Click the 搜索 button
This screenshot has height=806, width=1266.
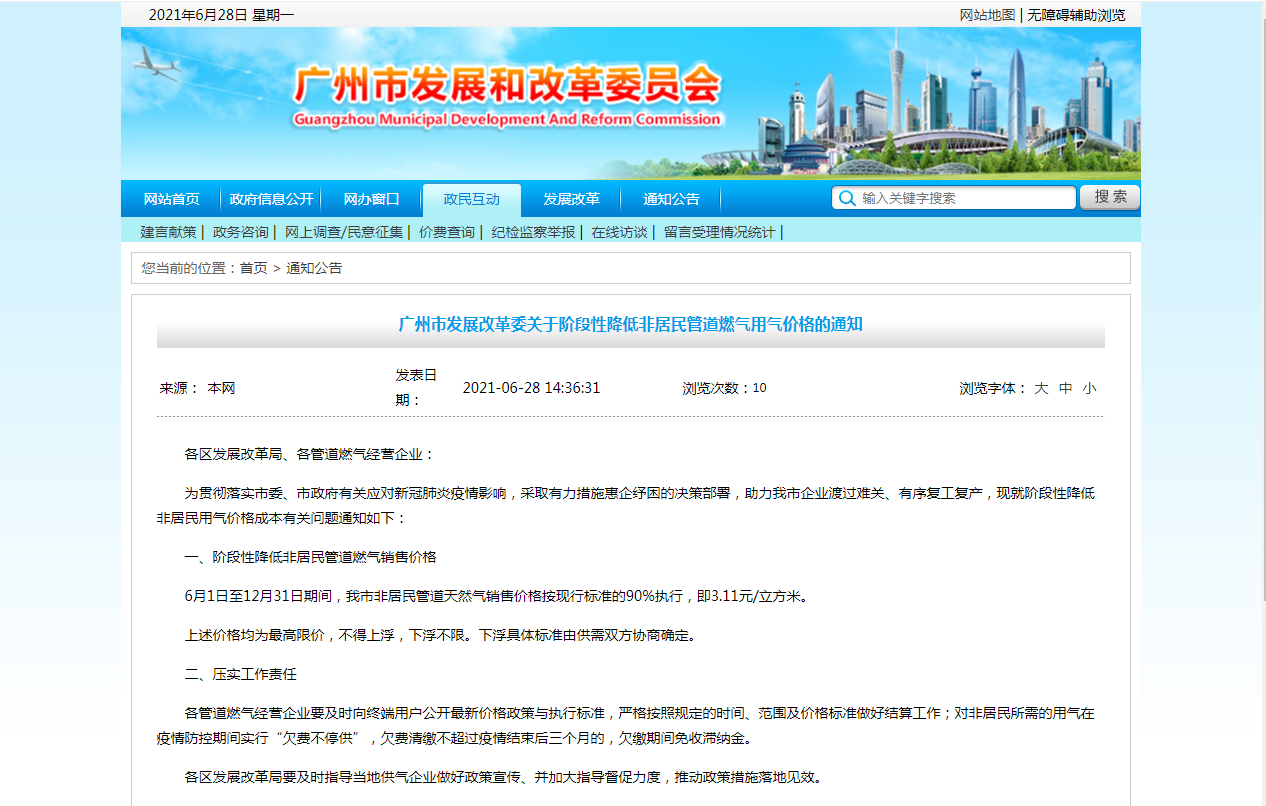coord(1110,197)
